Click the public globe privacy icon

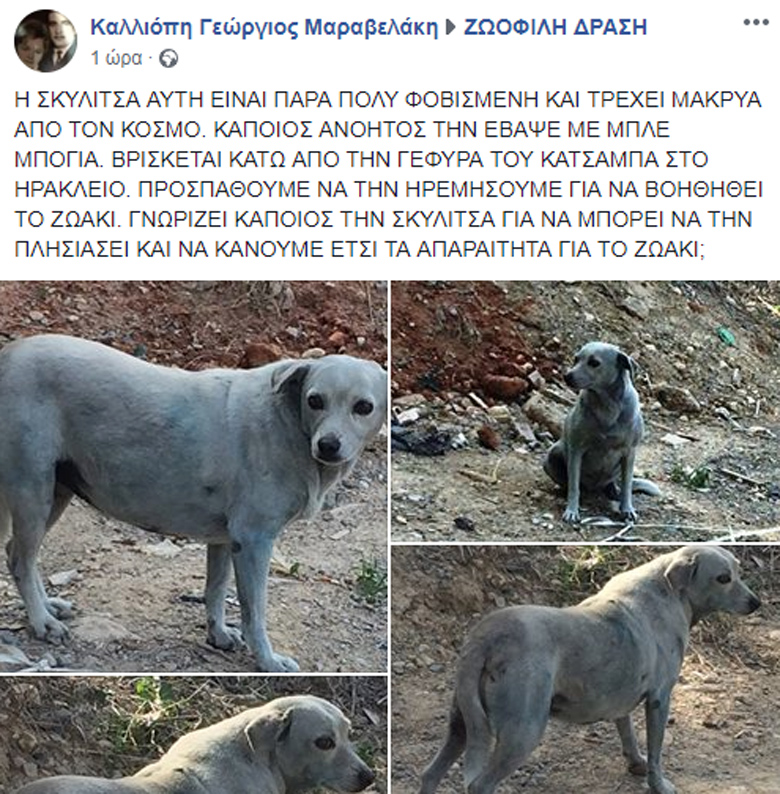(168, 59)
